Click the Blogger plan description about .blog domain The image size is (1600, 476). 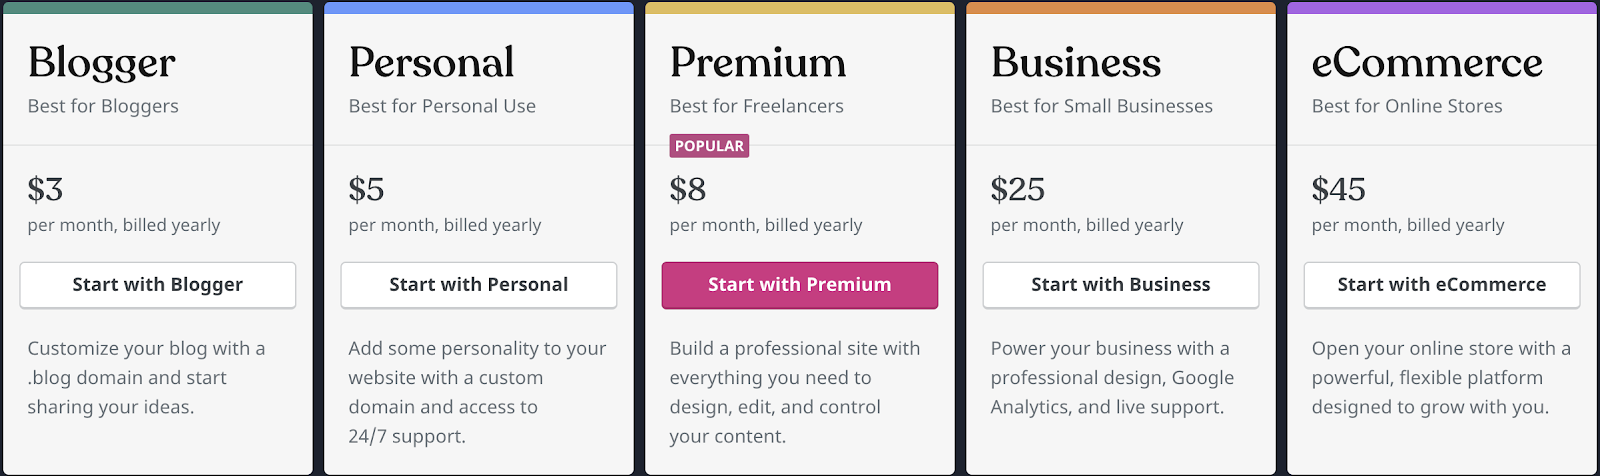click(x=147, y=378)
